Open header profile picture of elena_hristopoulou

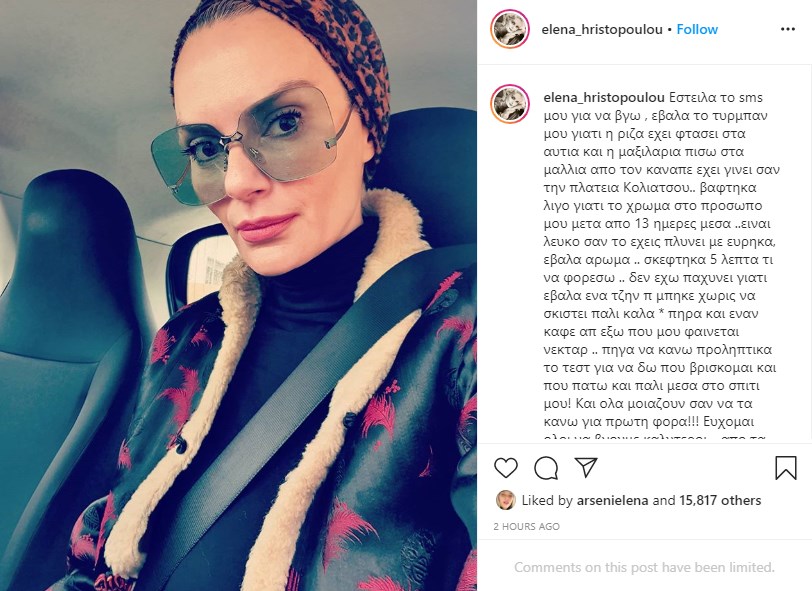(x=510, y=29)
